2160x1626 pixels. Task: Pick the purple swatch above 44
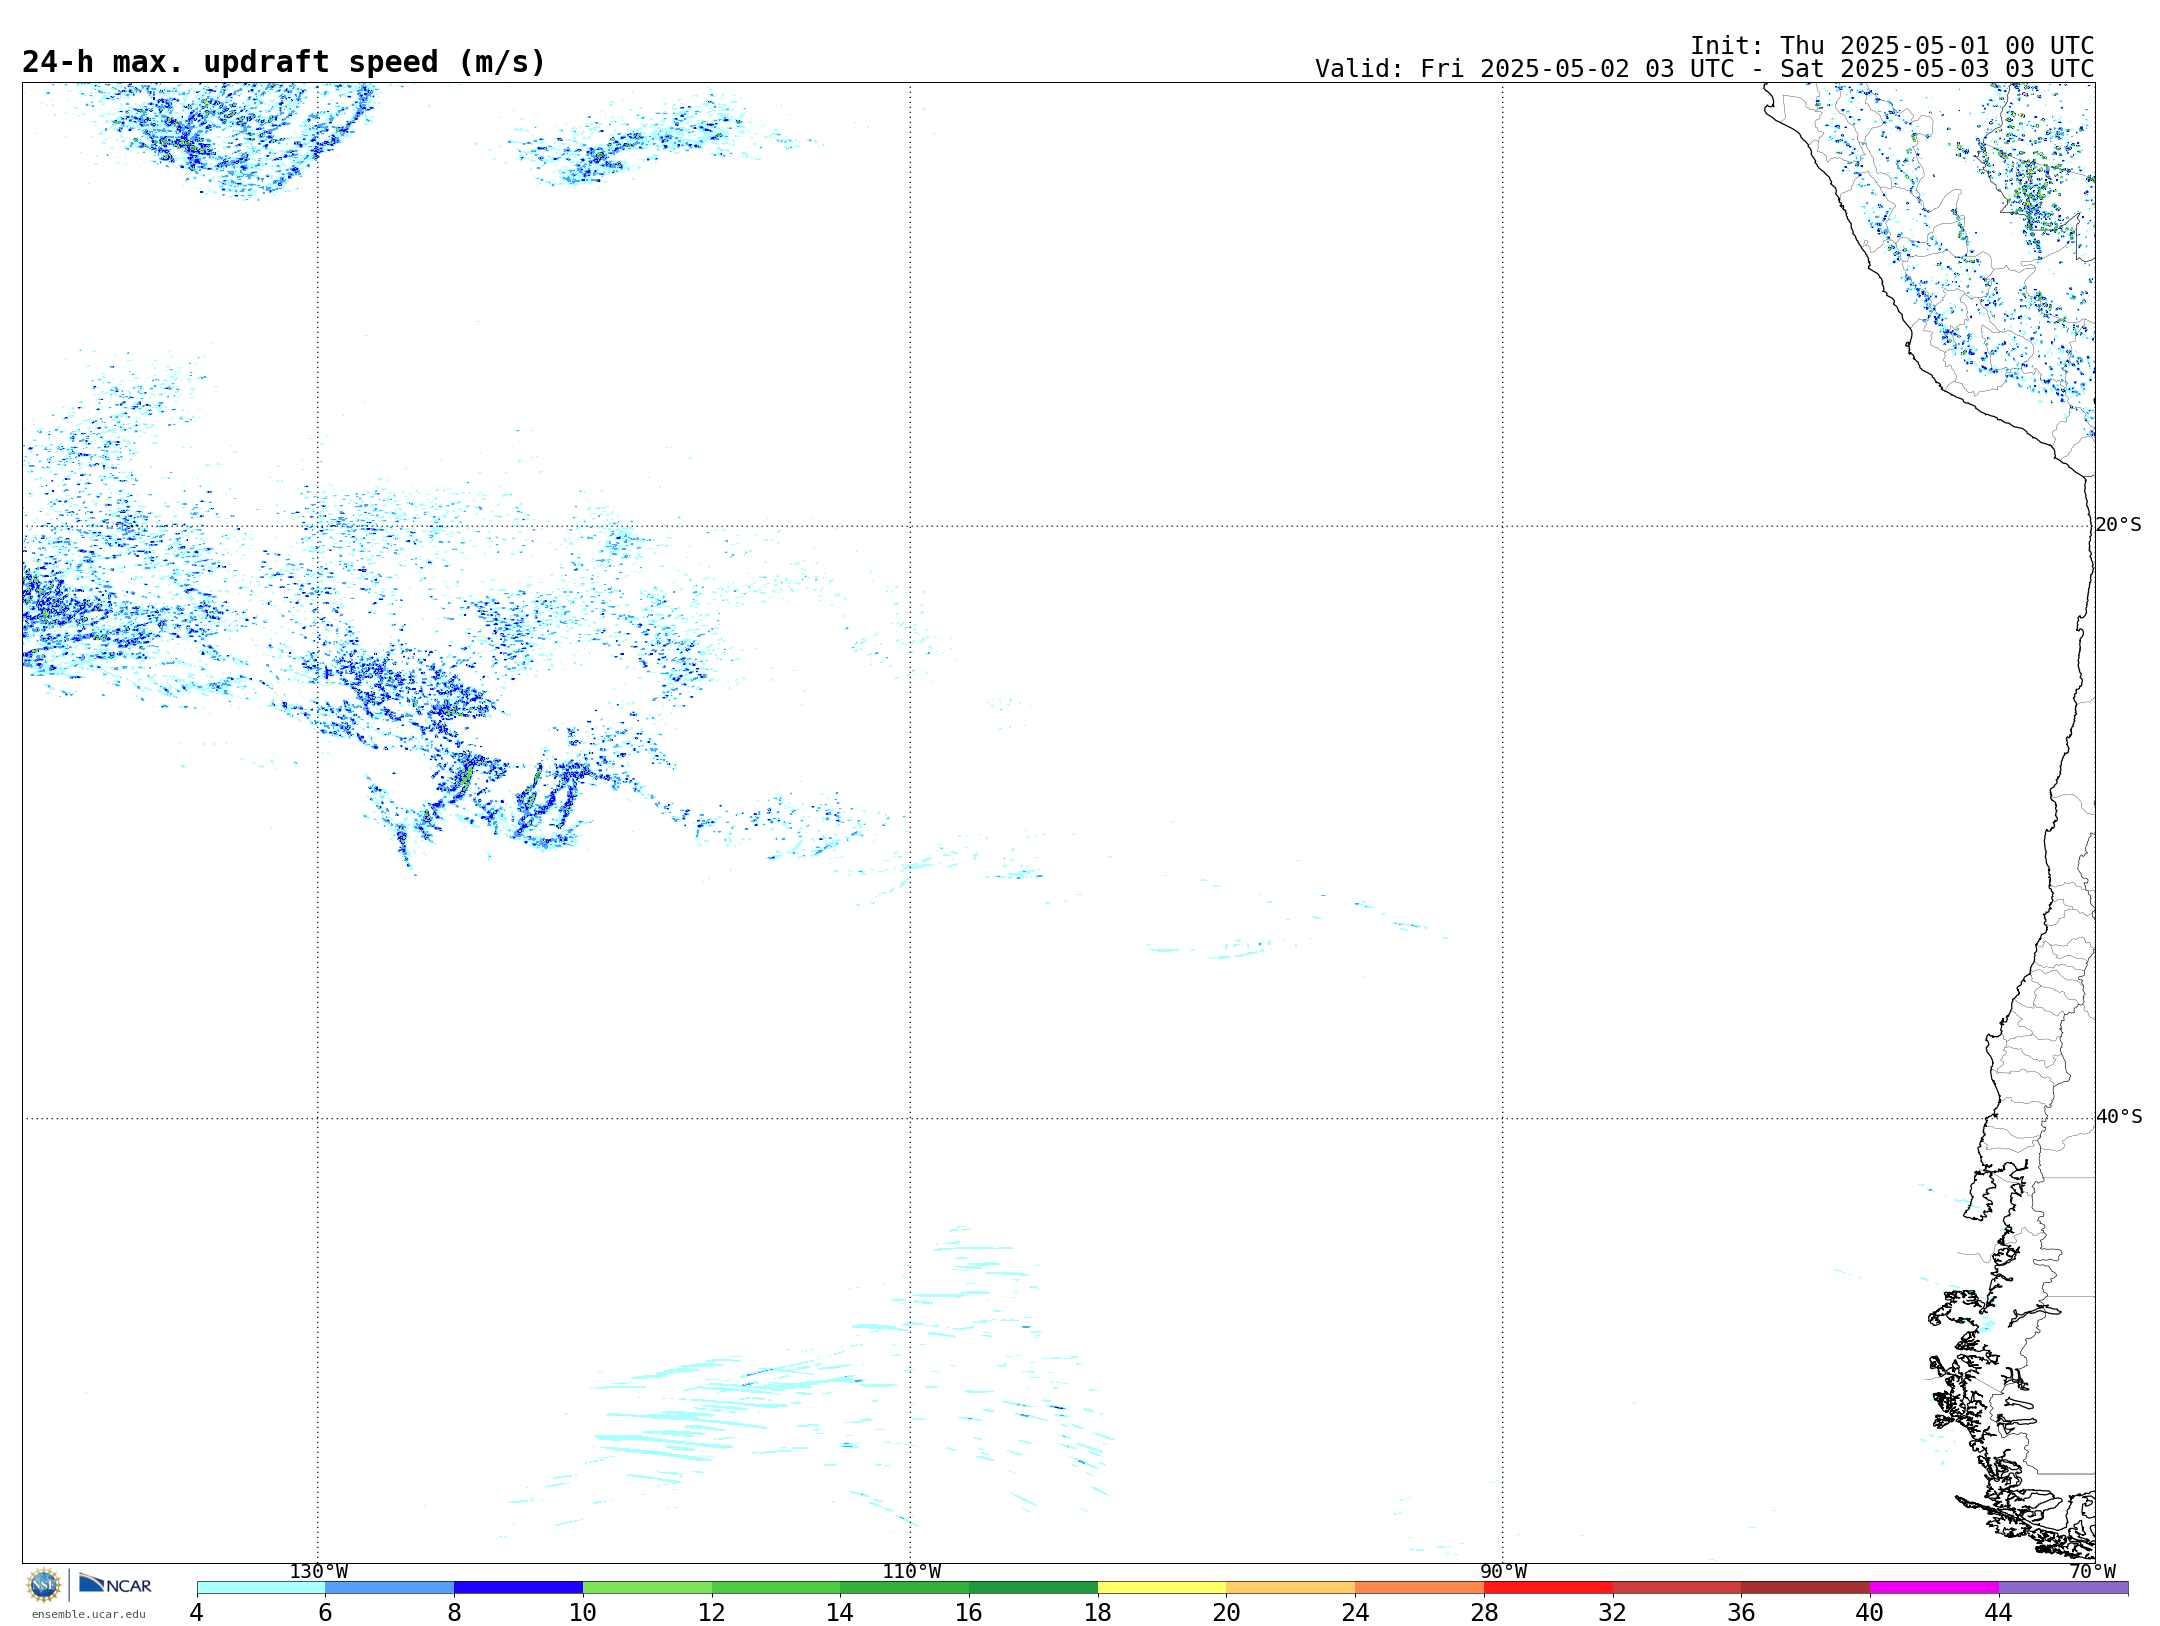pos(2064,1588)
